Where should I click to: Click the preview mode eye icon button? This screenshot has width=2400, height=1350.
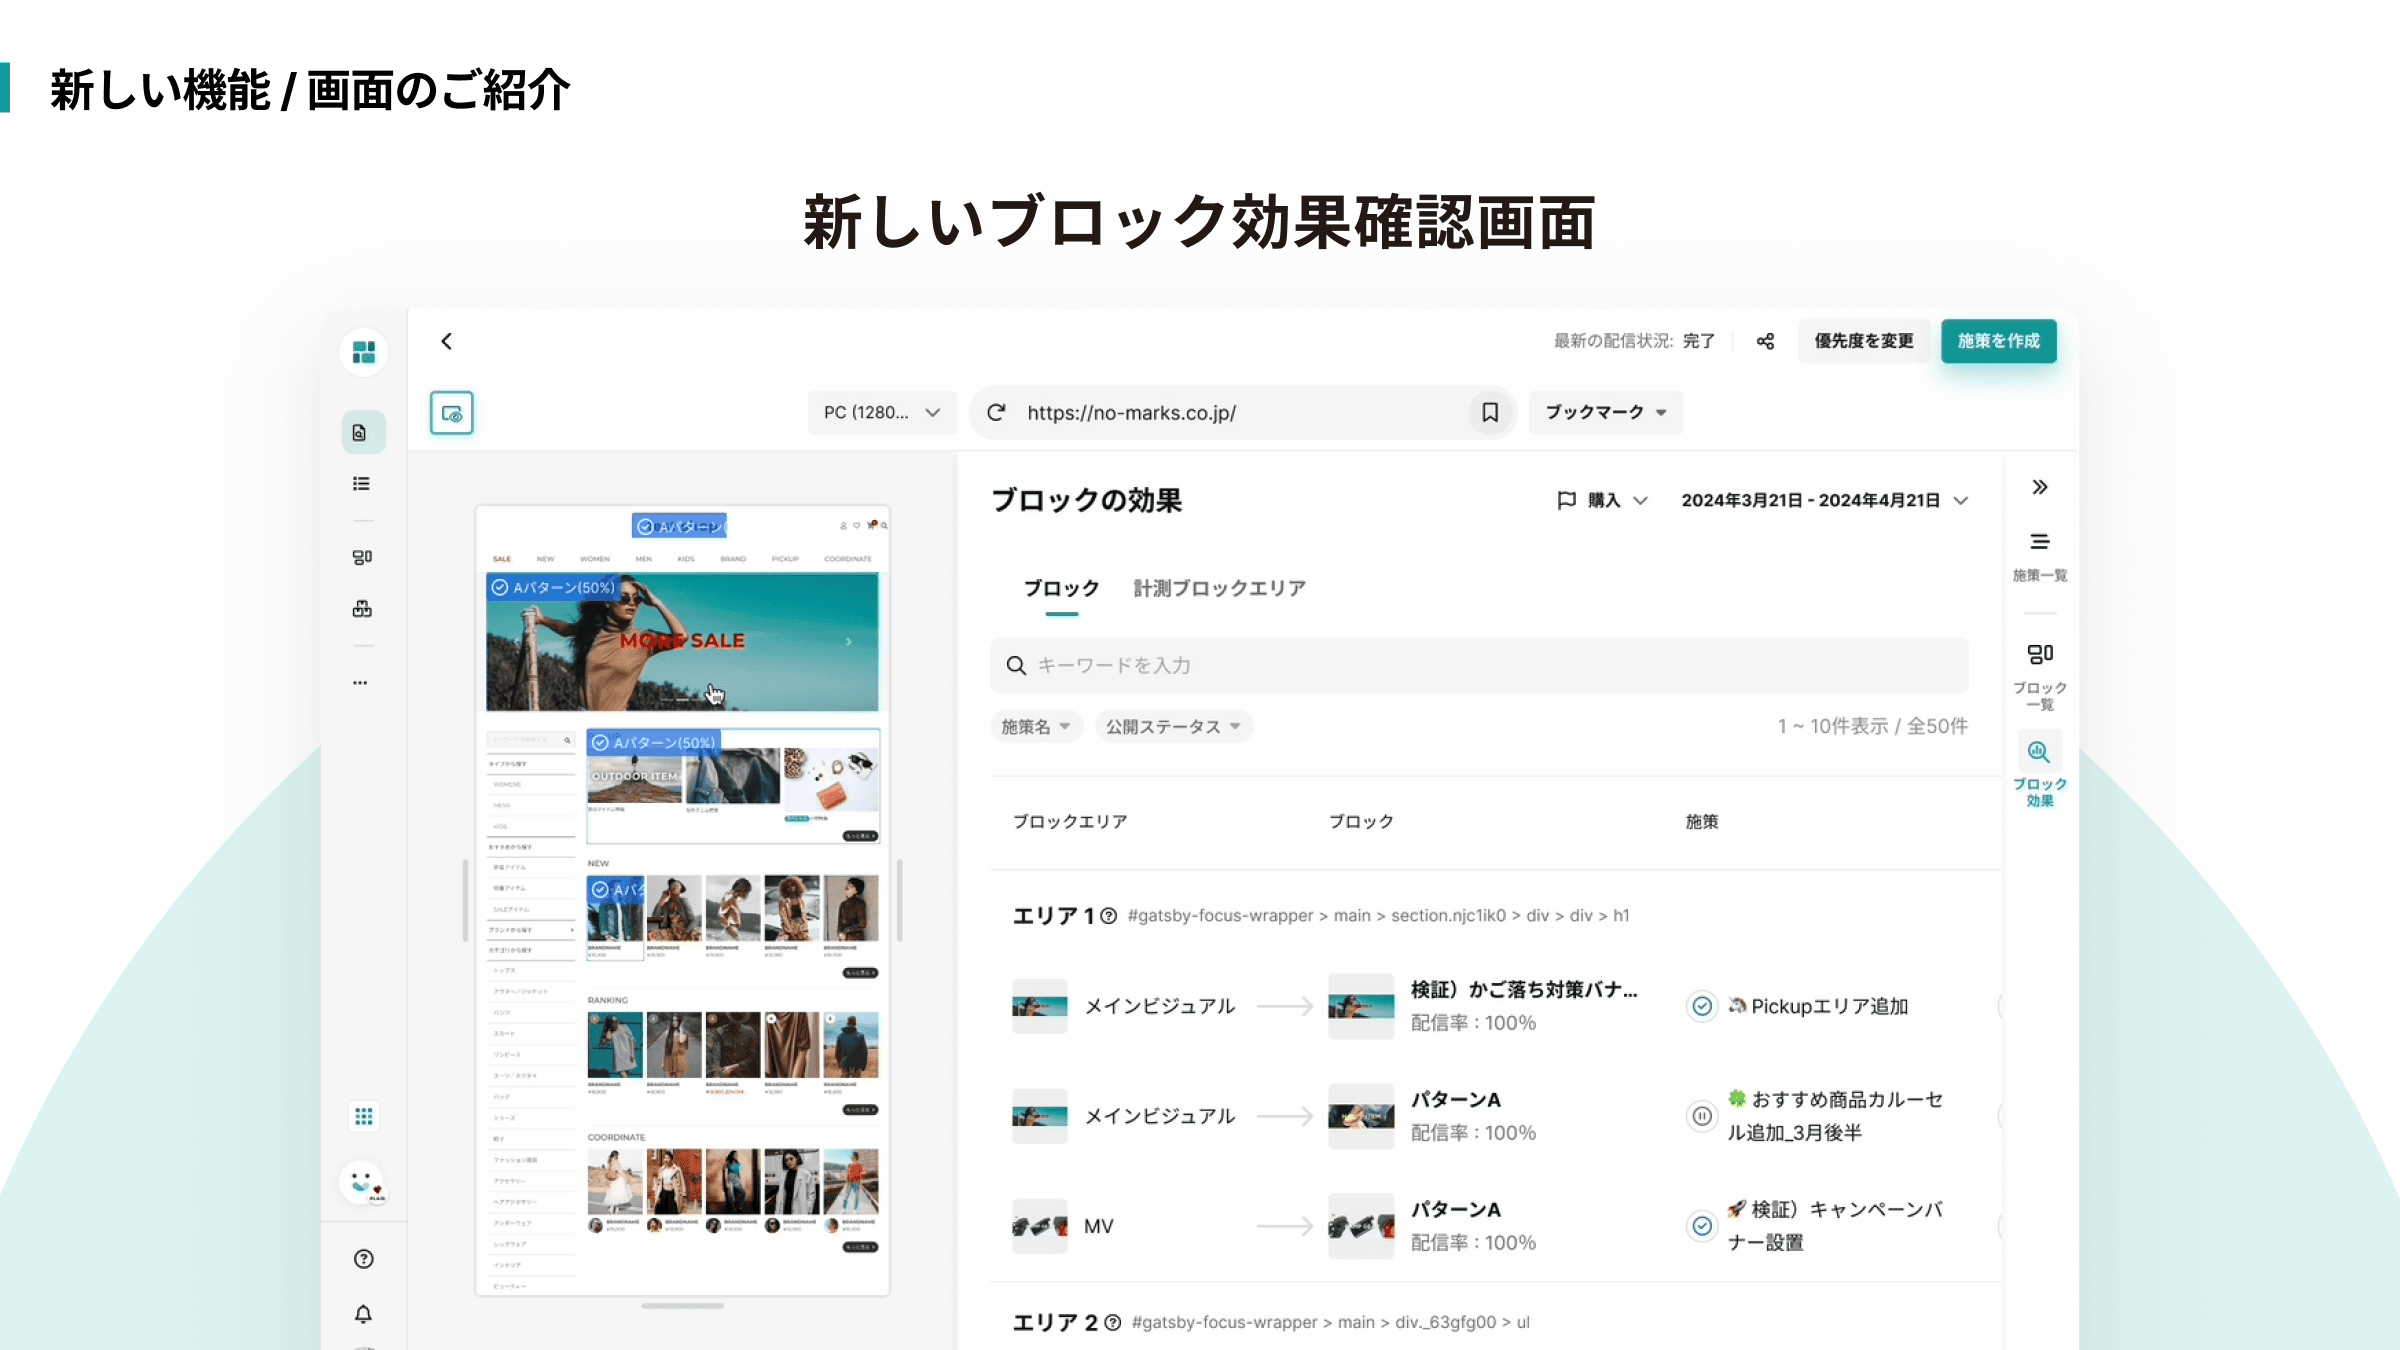click(x=452, y=413)
